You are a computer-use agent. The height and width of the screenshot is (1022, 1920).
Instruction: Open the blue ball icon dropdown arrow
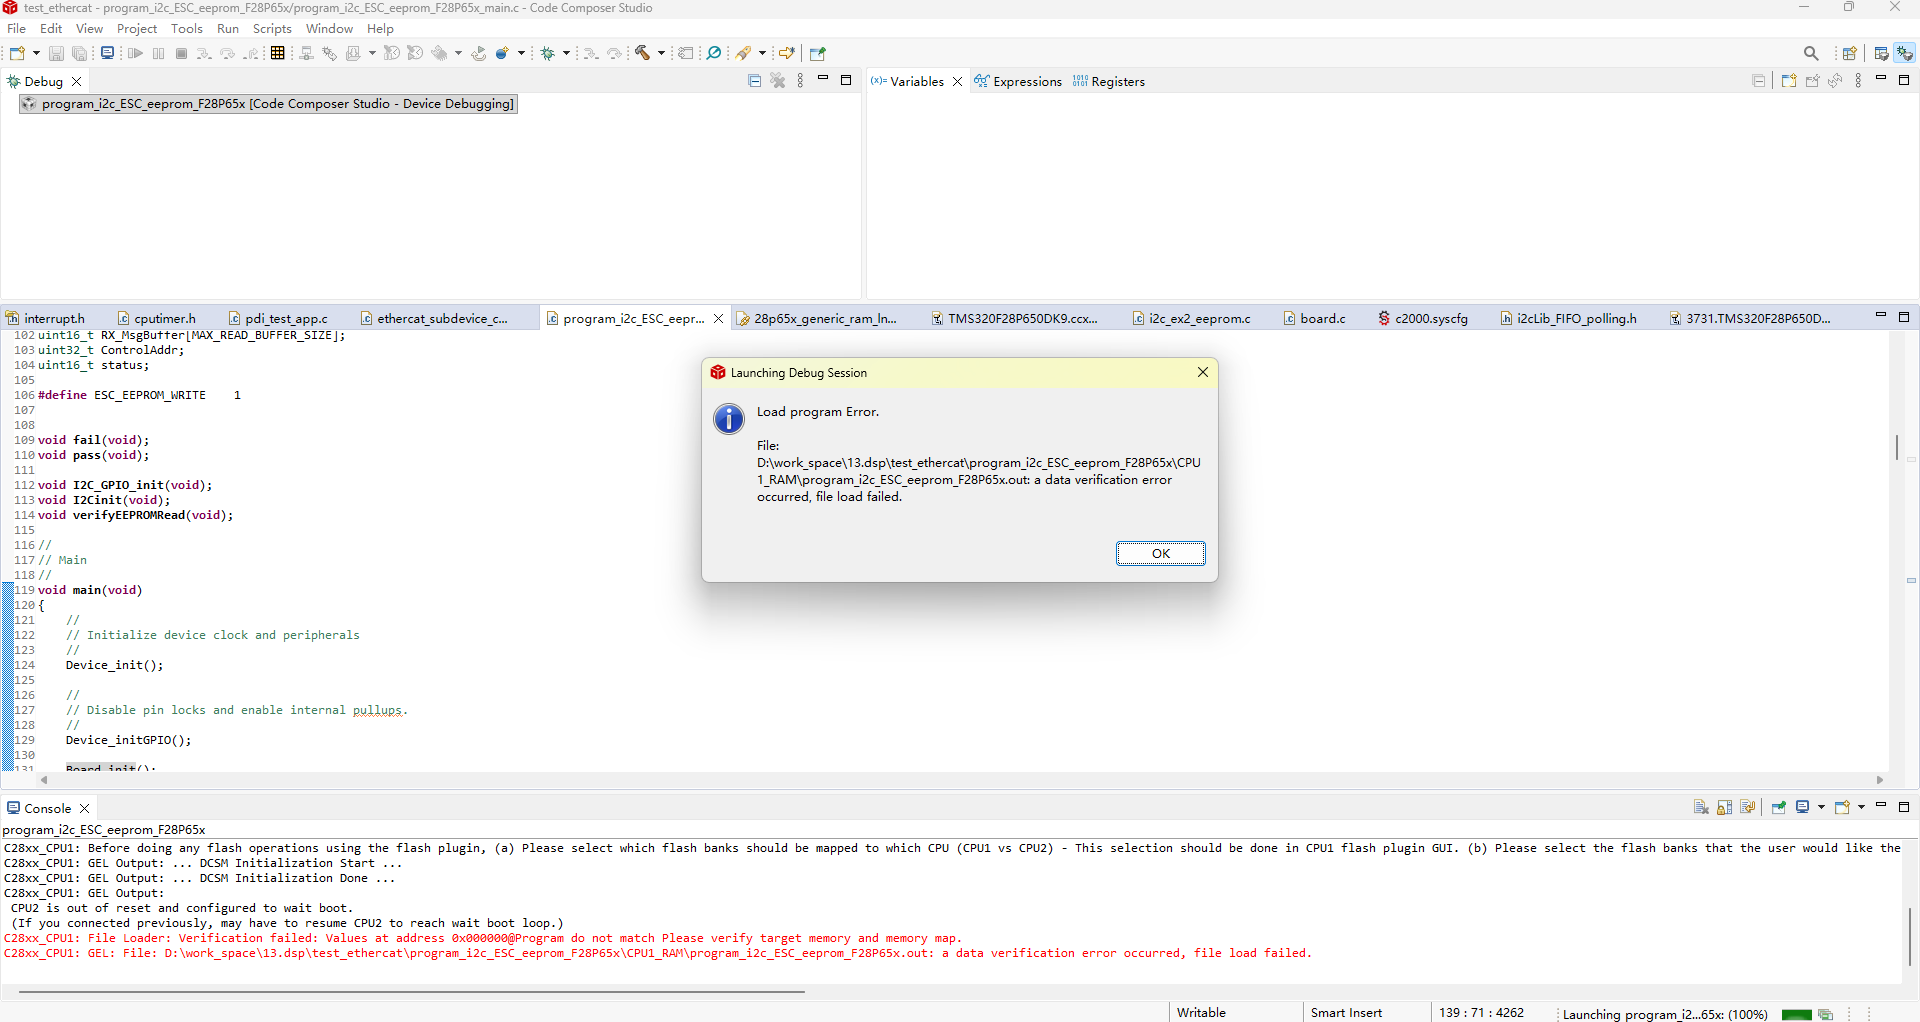pyautogui.click(x=521, y=53)
